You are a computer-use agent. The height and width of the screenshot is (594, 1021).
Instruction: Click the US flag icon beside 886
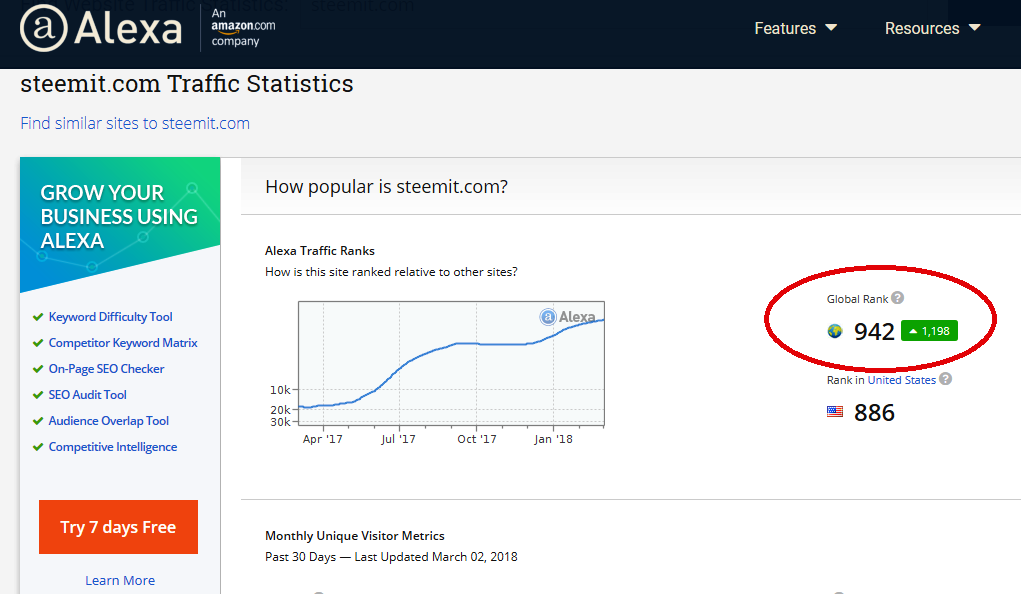point(835,412)
